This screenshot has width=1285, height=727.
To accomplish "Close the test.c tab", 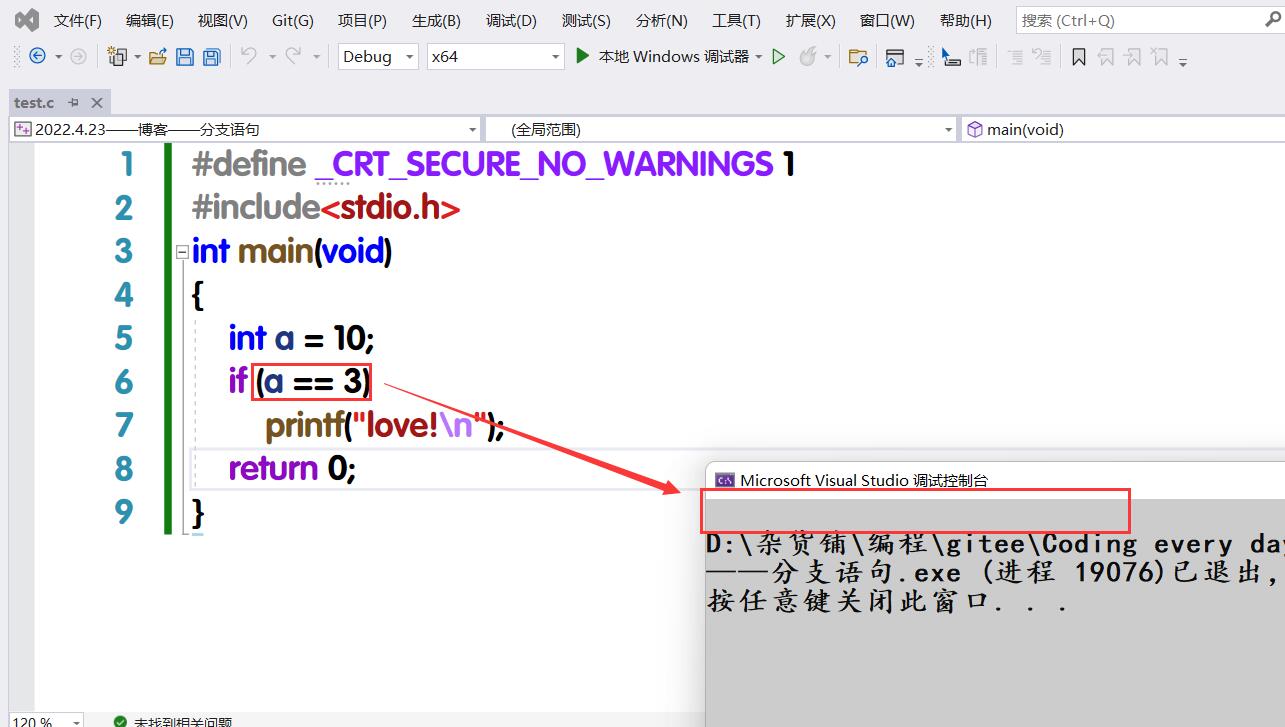I will pos(97,102).
